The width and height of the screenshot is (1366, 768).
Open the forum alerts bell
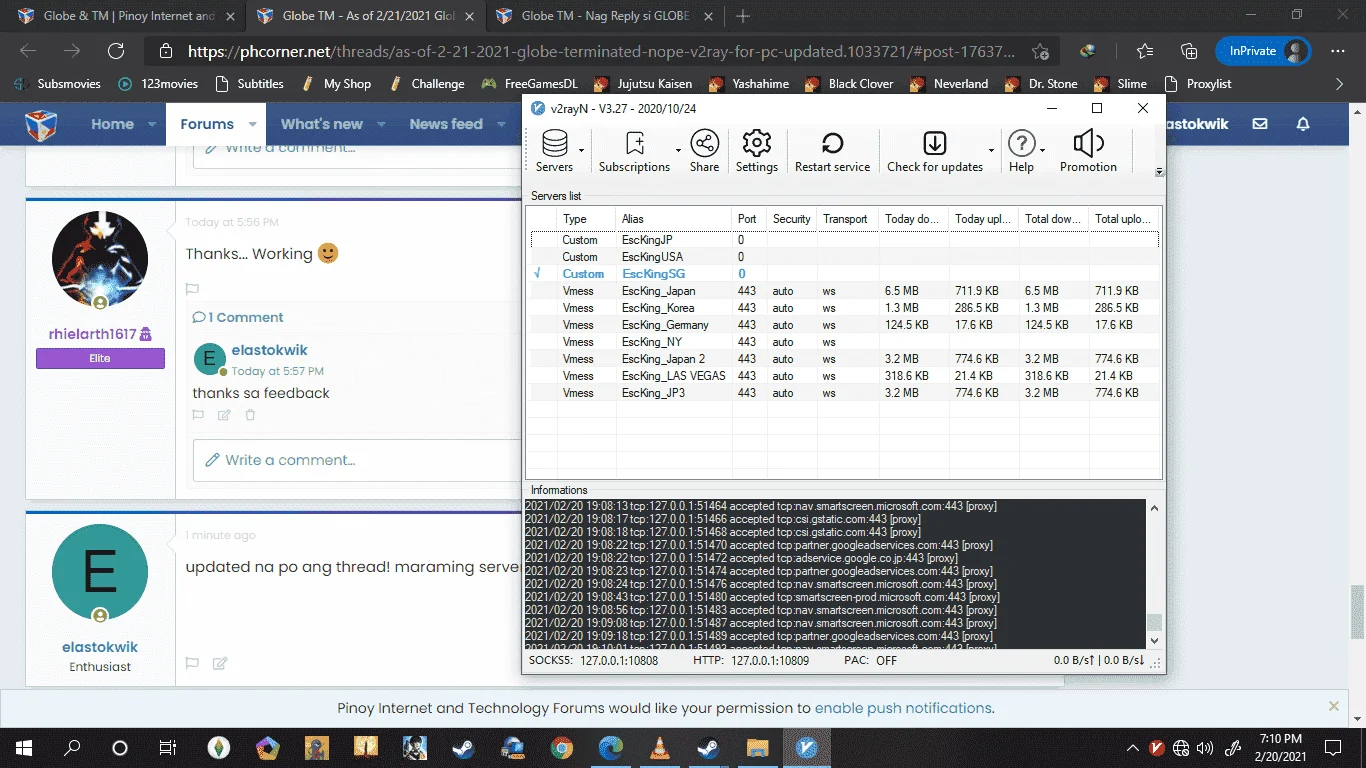(x=1303, y=124)
